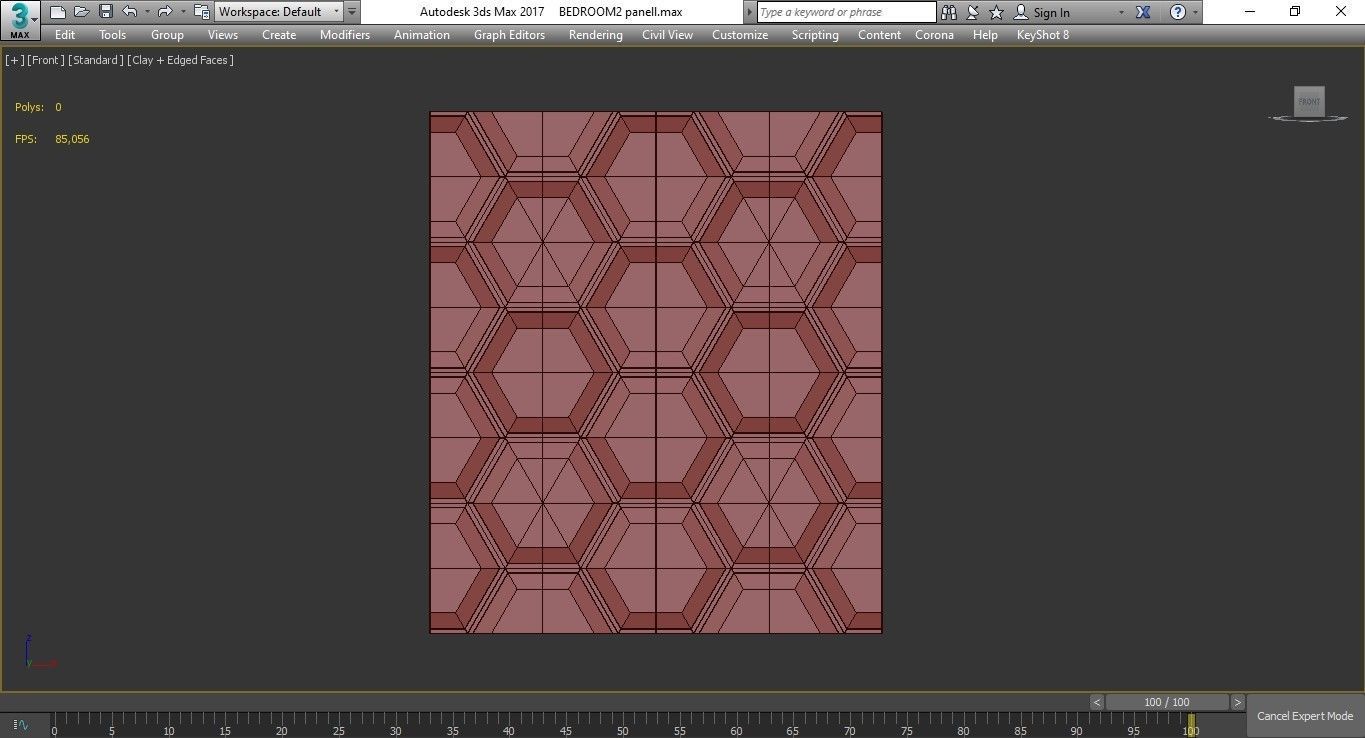Open the Content menu
1365x738 pixels.
tap(879, 34)
